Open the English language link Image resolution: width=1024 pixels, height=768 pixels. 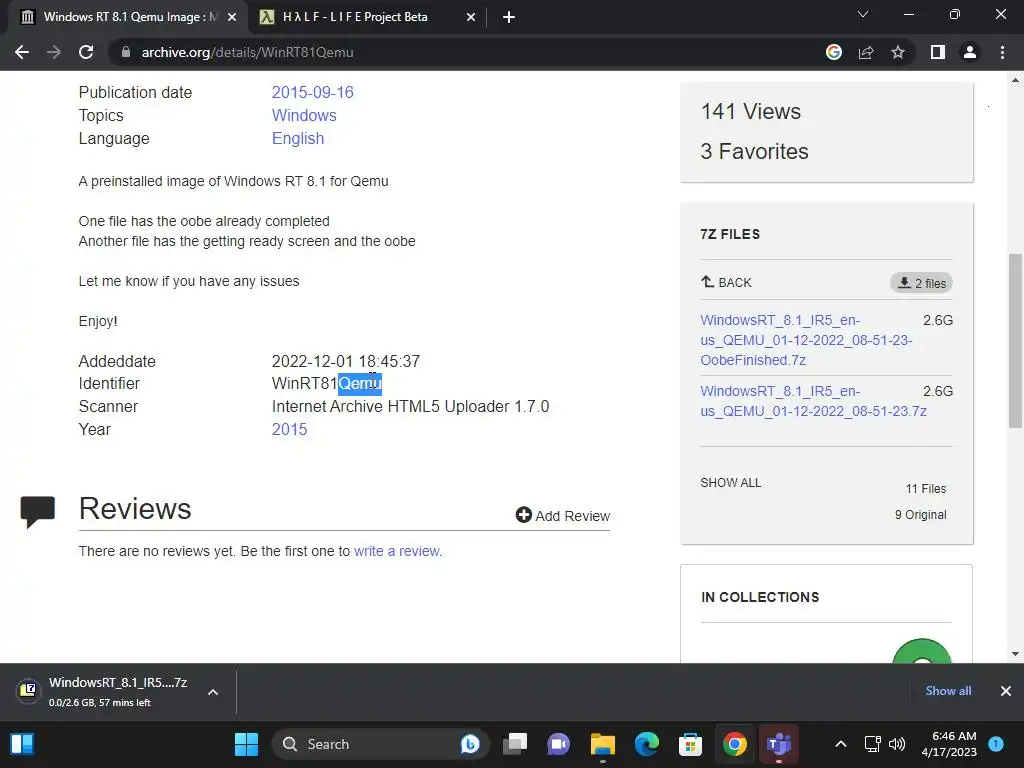(298, 138)
